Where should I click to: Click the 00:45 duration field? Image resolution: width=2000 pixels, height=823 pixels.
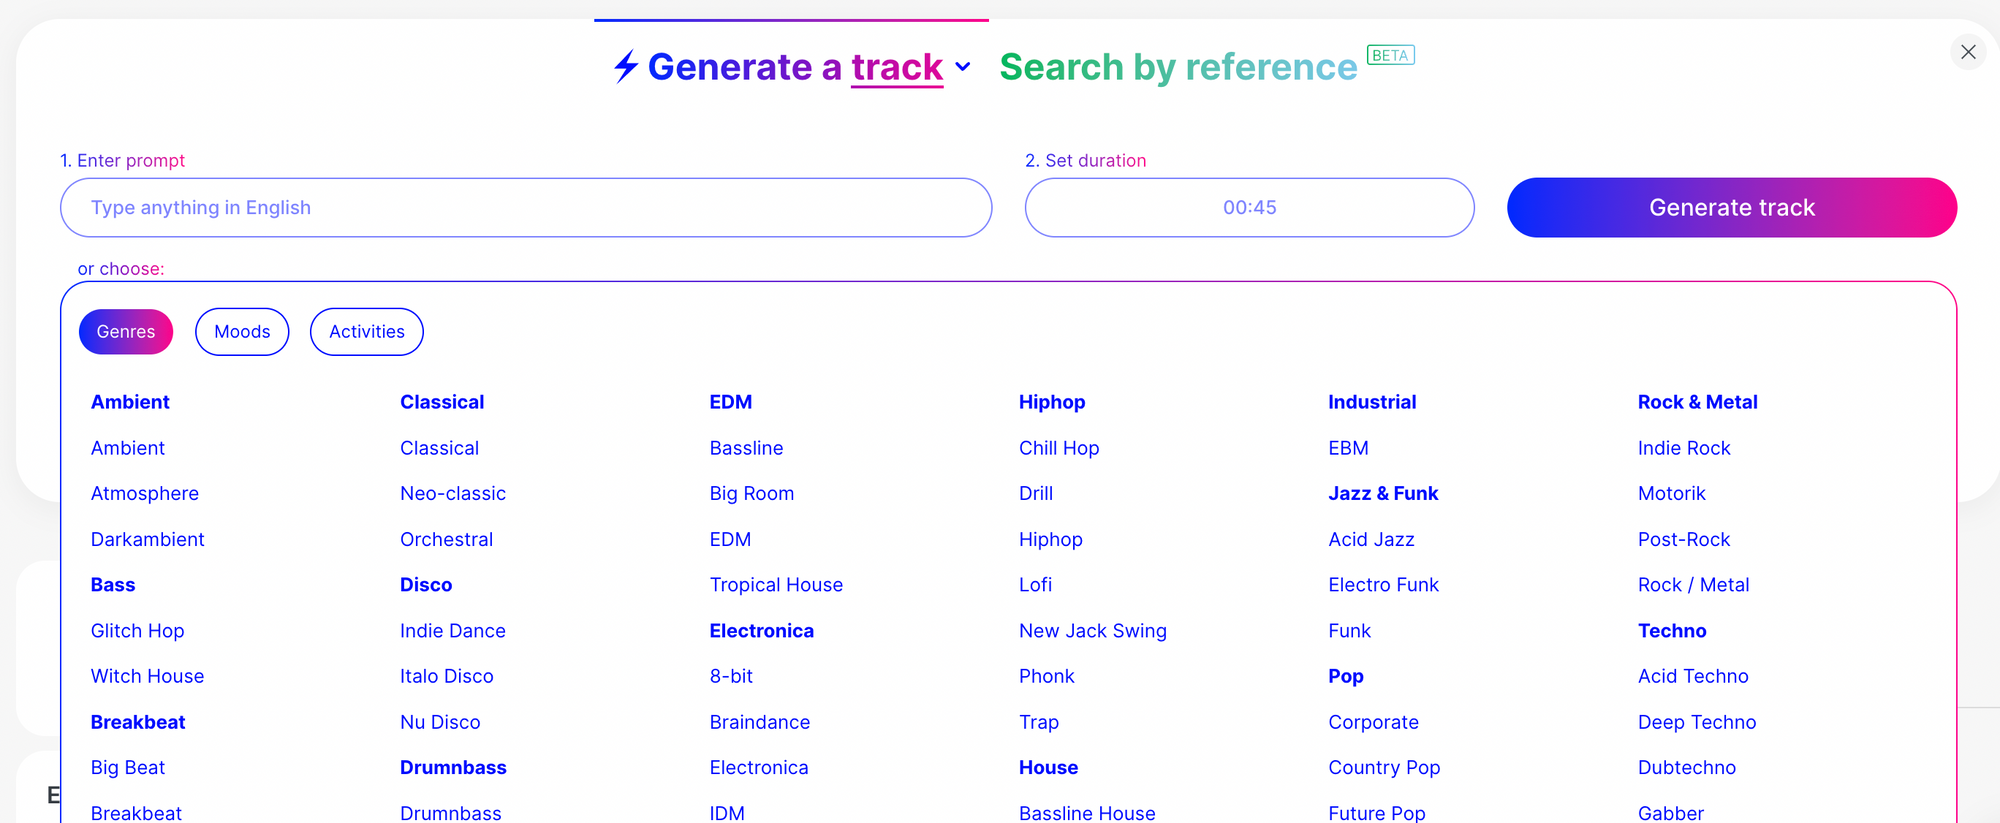pyautogui.click(x=1250, y=208)
